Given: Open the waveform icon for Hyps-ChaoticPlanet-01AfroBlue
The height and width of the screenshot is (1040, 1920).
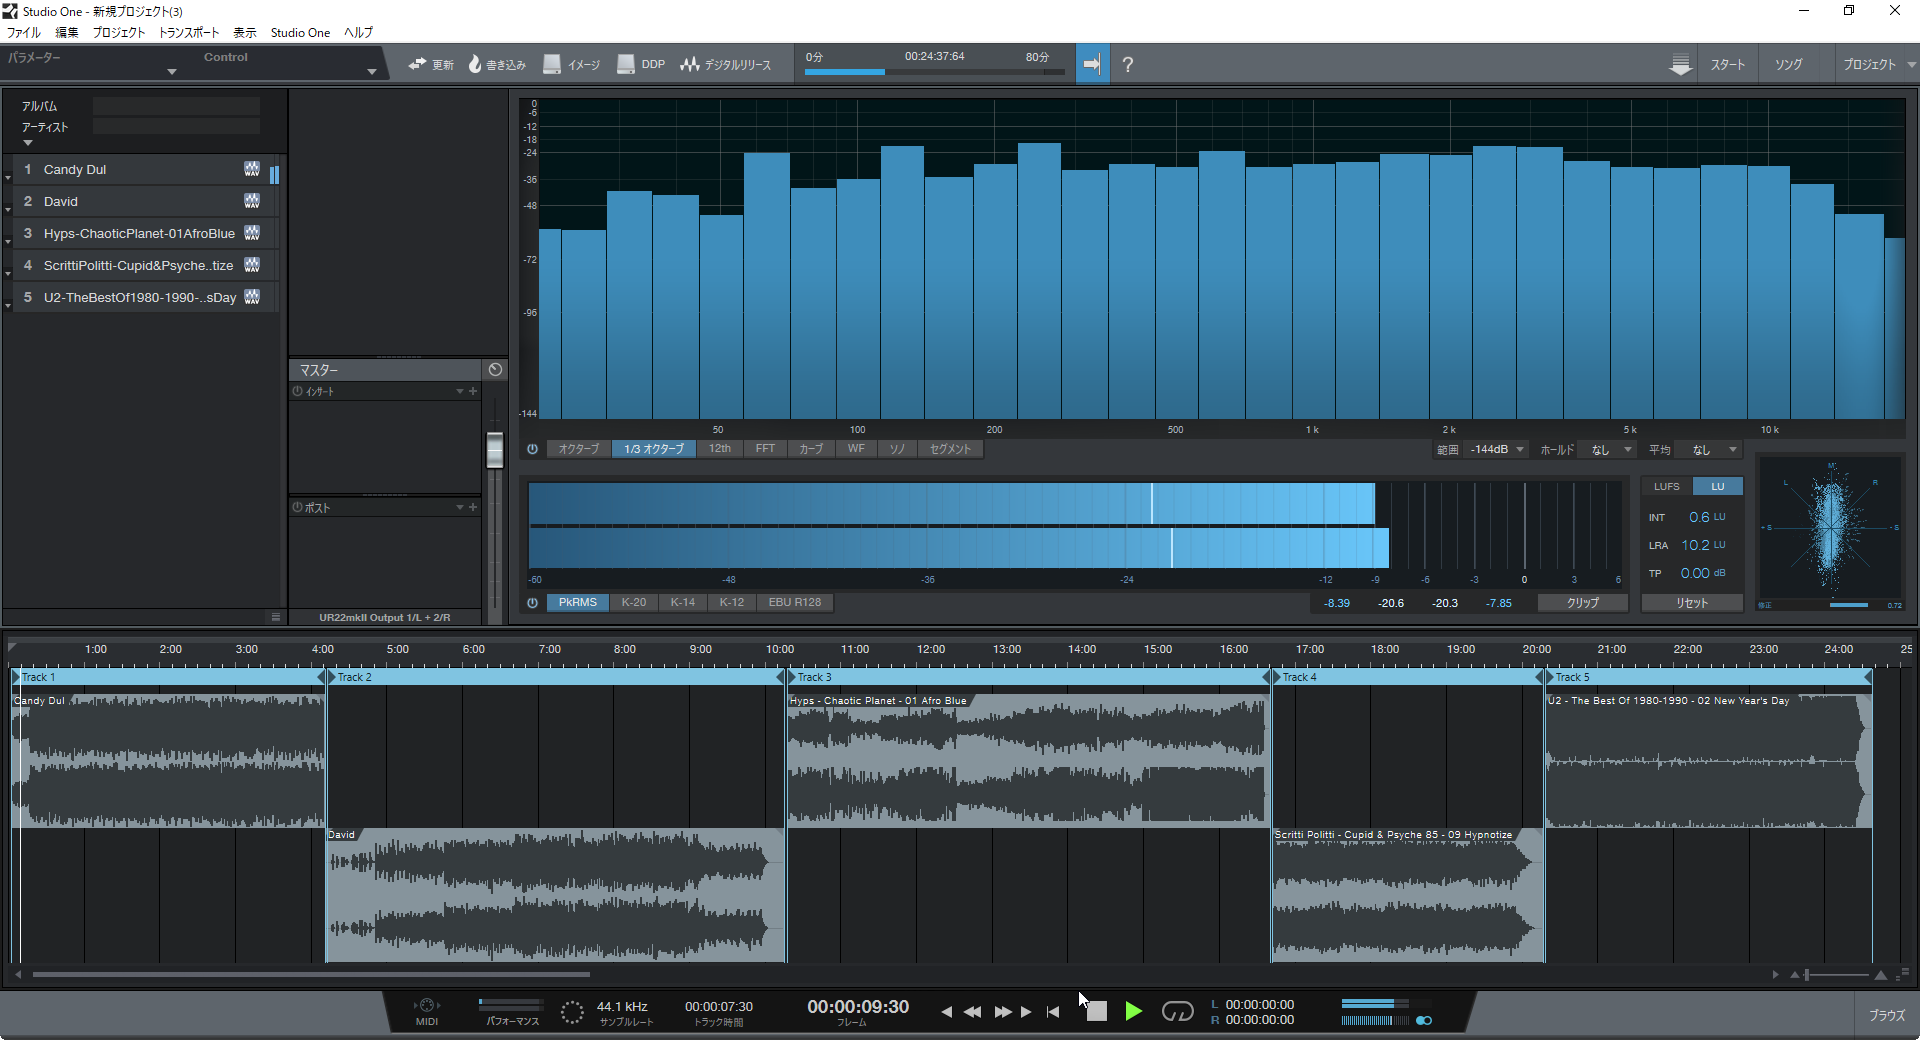Looking at the screenshot, I should 252,233.
